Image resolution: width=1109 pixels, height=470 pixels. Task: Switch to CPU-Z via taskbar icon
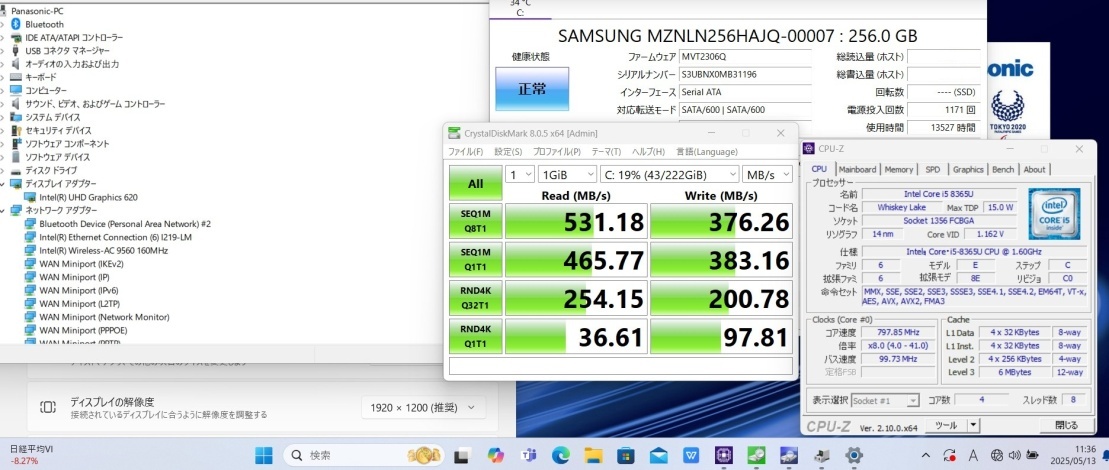tap(724, 455)
